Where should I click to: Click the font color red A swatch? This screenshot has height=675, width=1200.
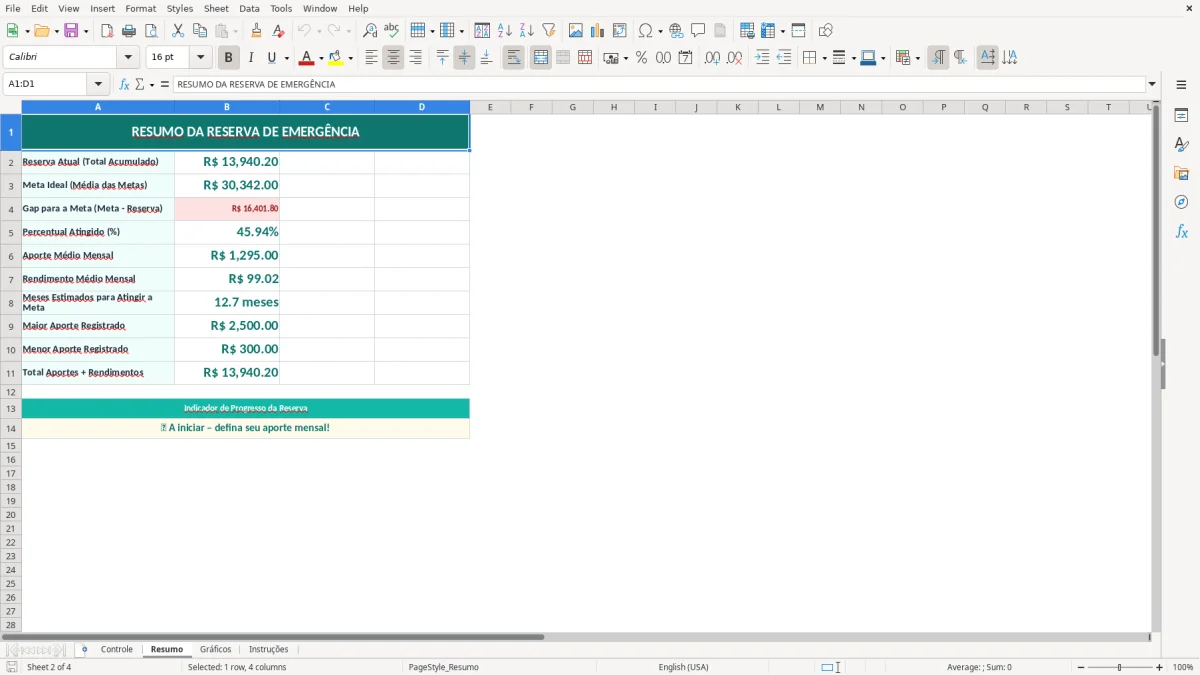pos(307,58)
